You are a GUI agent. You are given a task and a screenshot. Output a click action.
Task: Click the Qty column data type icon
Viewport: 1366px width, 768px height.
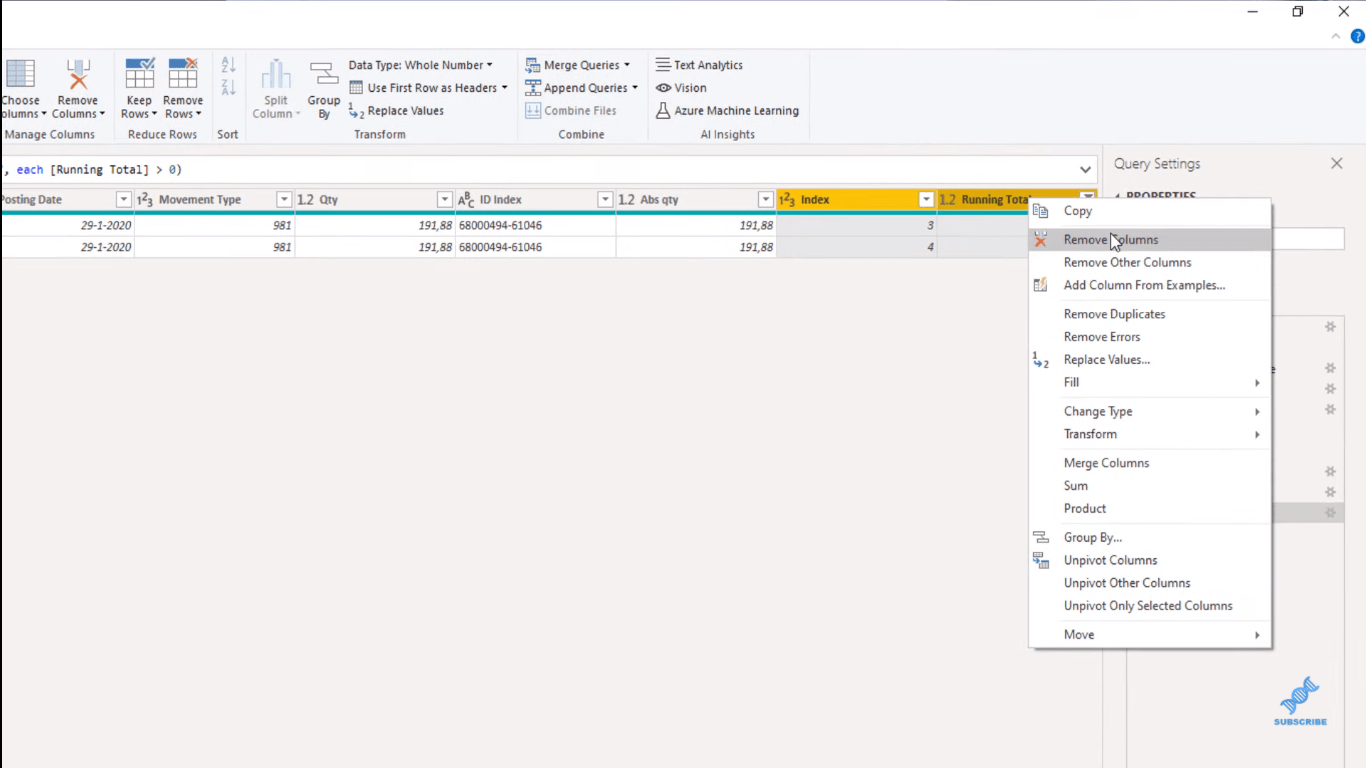[306, 200]
